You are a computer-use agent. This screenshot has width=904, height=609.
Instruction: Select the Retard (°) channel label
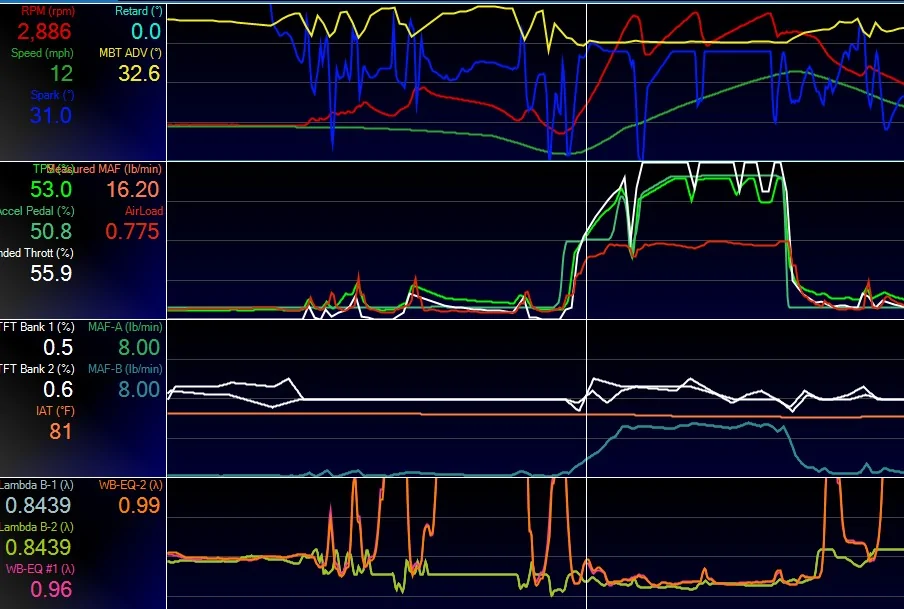pyautogui.click(x=138, y=11)
